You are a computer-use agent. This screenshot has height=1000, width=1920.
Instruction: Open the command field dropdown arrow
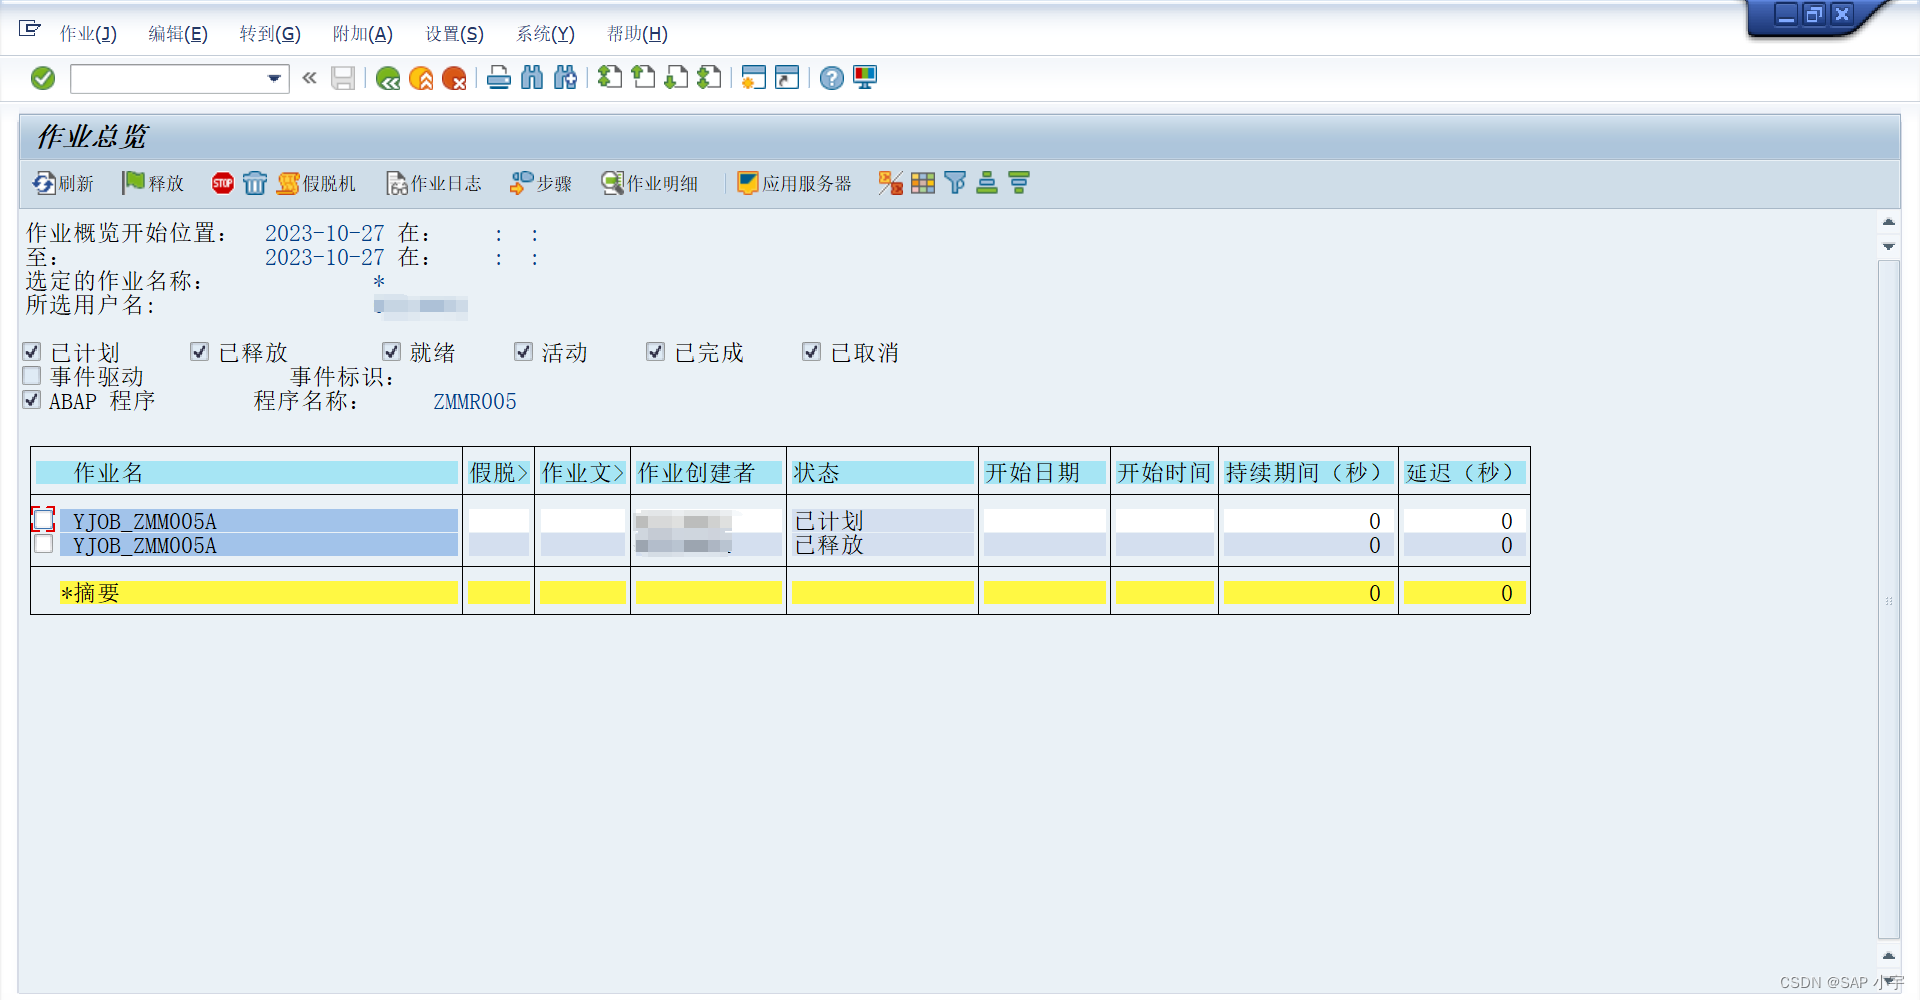click(x=273, y=78)
